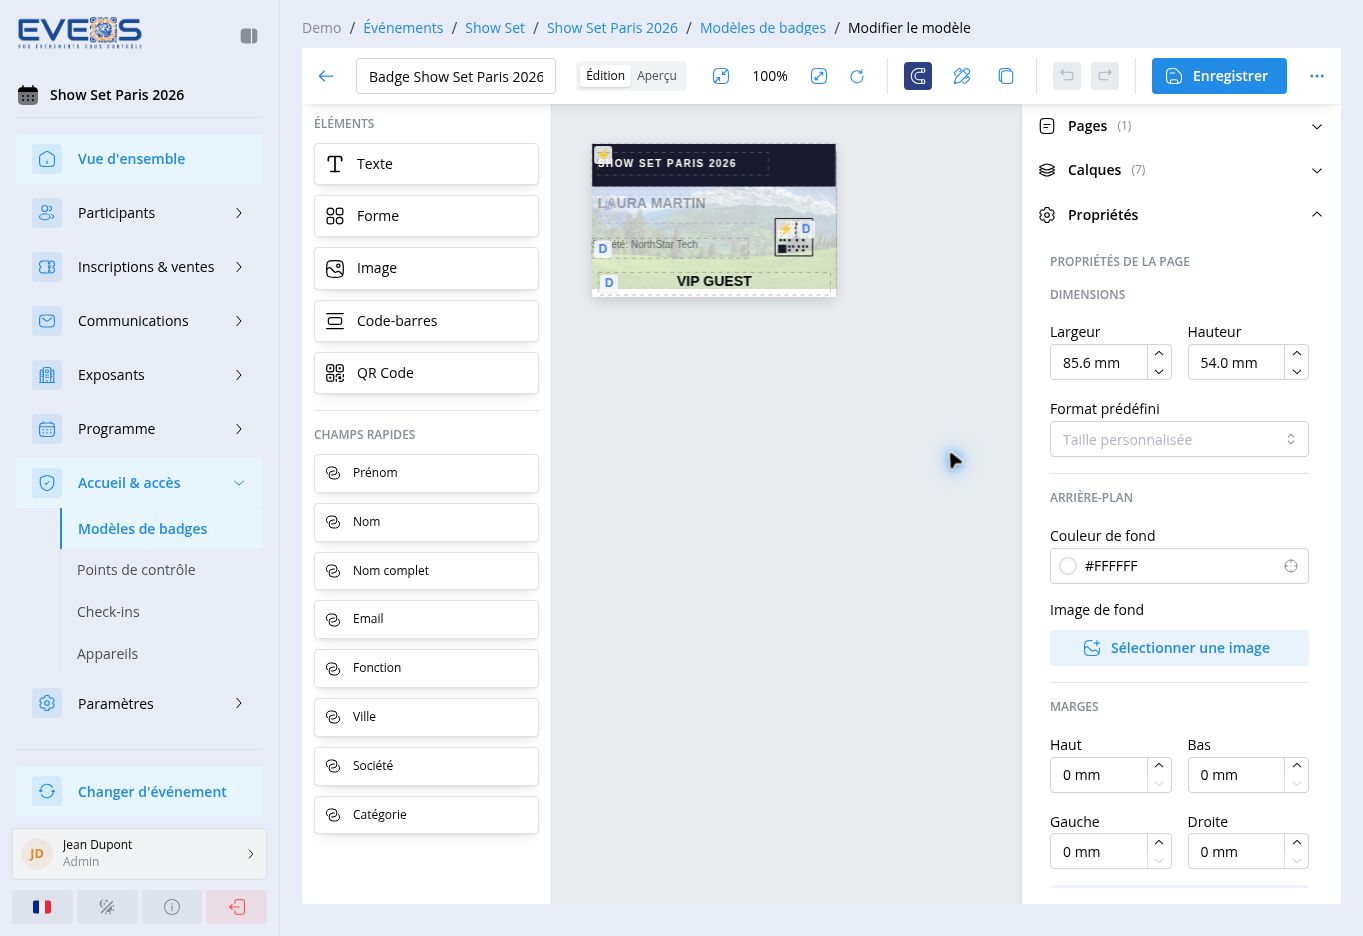The width and height of the screenshot is (1363, 936).
Task: Open the color picker target icon for Couleur de fond
Action: click(1291, 566)
